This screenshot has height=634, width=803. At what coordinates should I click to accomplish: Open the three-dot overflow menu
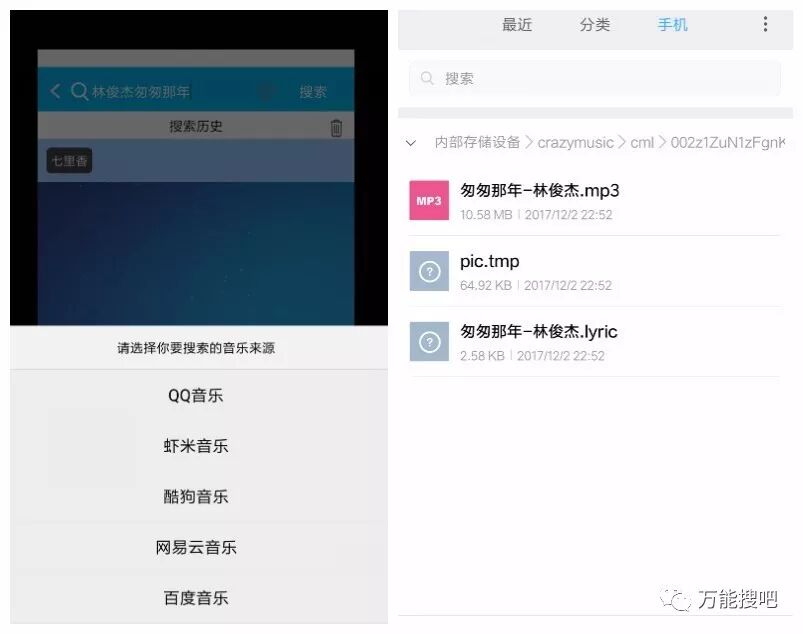765,24
